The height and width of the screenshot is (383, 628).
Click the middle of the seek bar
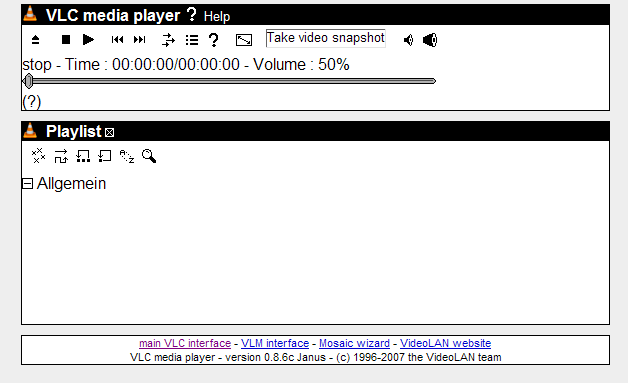pyautogui.click(x=229, y=81)
